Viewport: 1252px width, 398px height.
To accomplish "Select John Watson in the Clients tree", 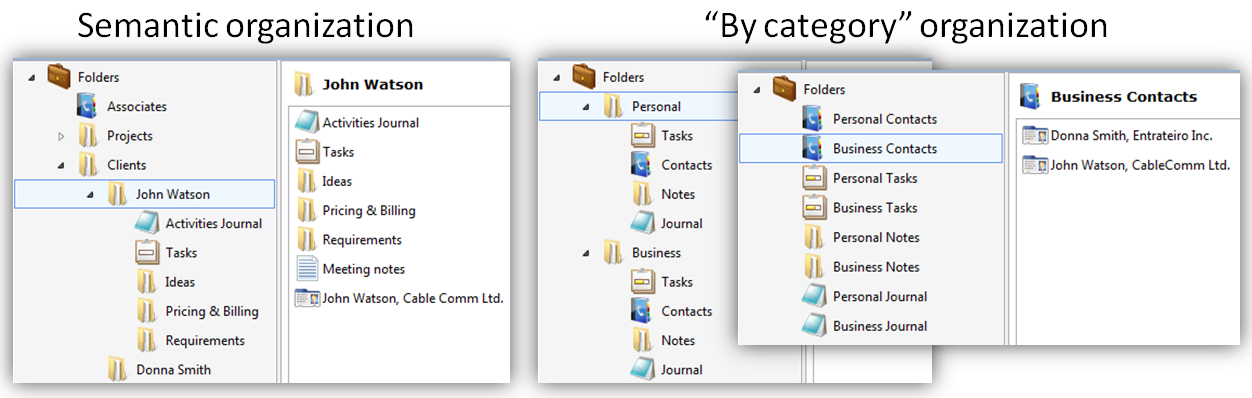I will coord(145,194).
